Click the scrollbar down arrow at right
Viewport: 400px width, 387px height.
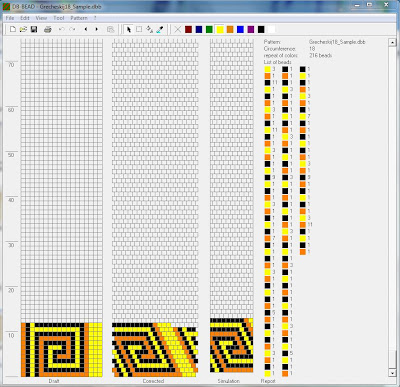[392, 372]
